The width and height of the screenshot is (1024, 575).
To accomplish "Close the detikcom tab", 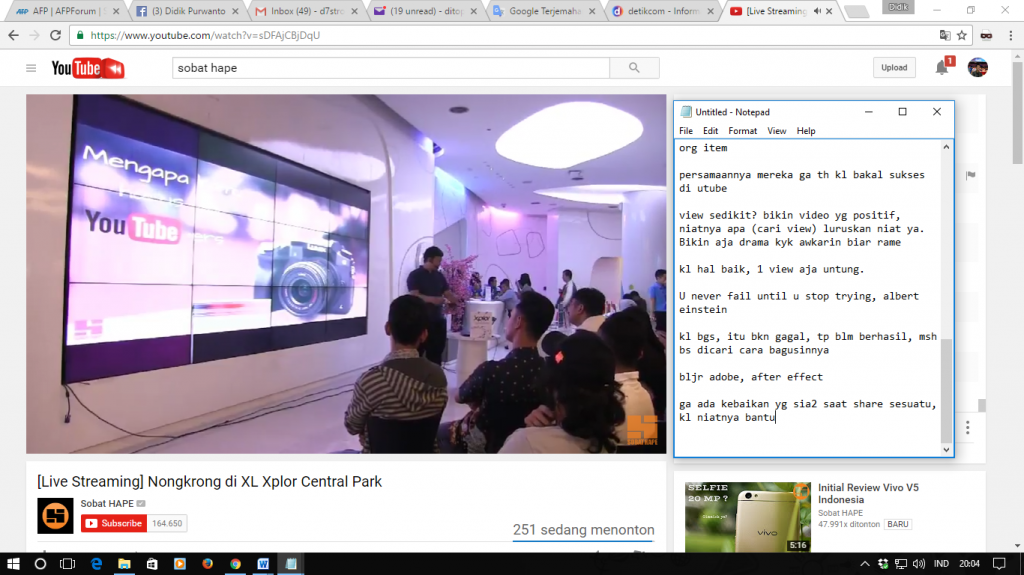I will click(711, 11).
